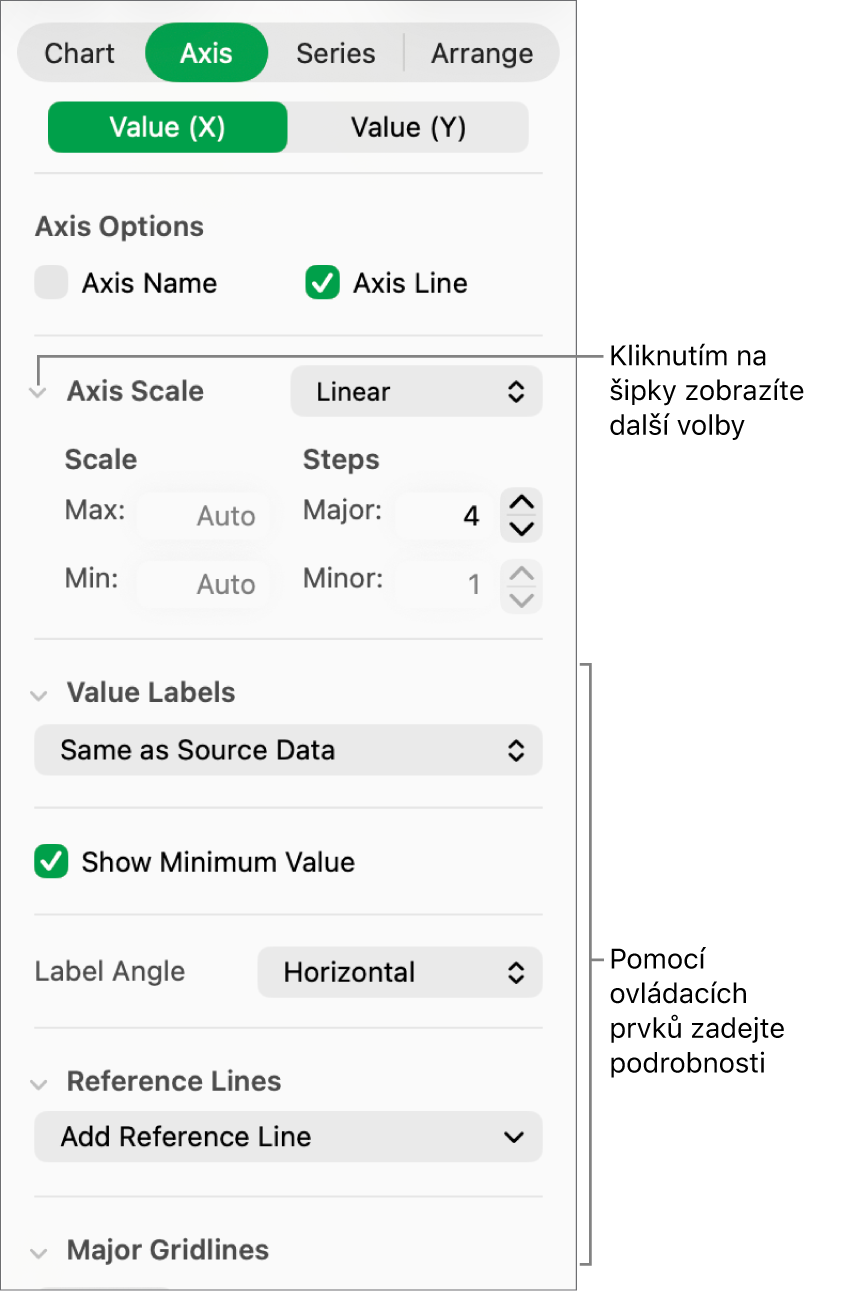
Task: Select the Value (X) axis button
Action: point(168,128)
